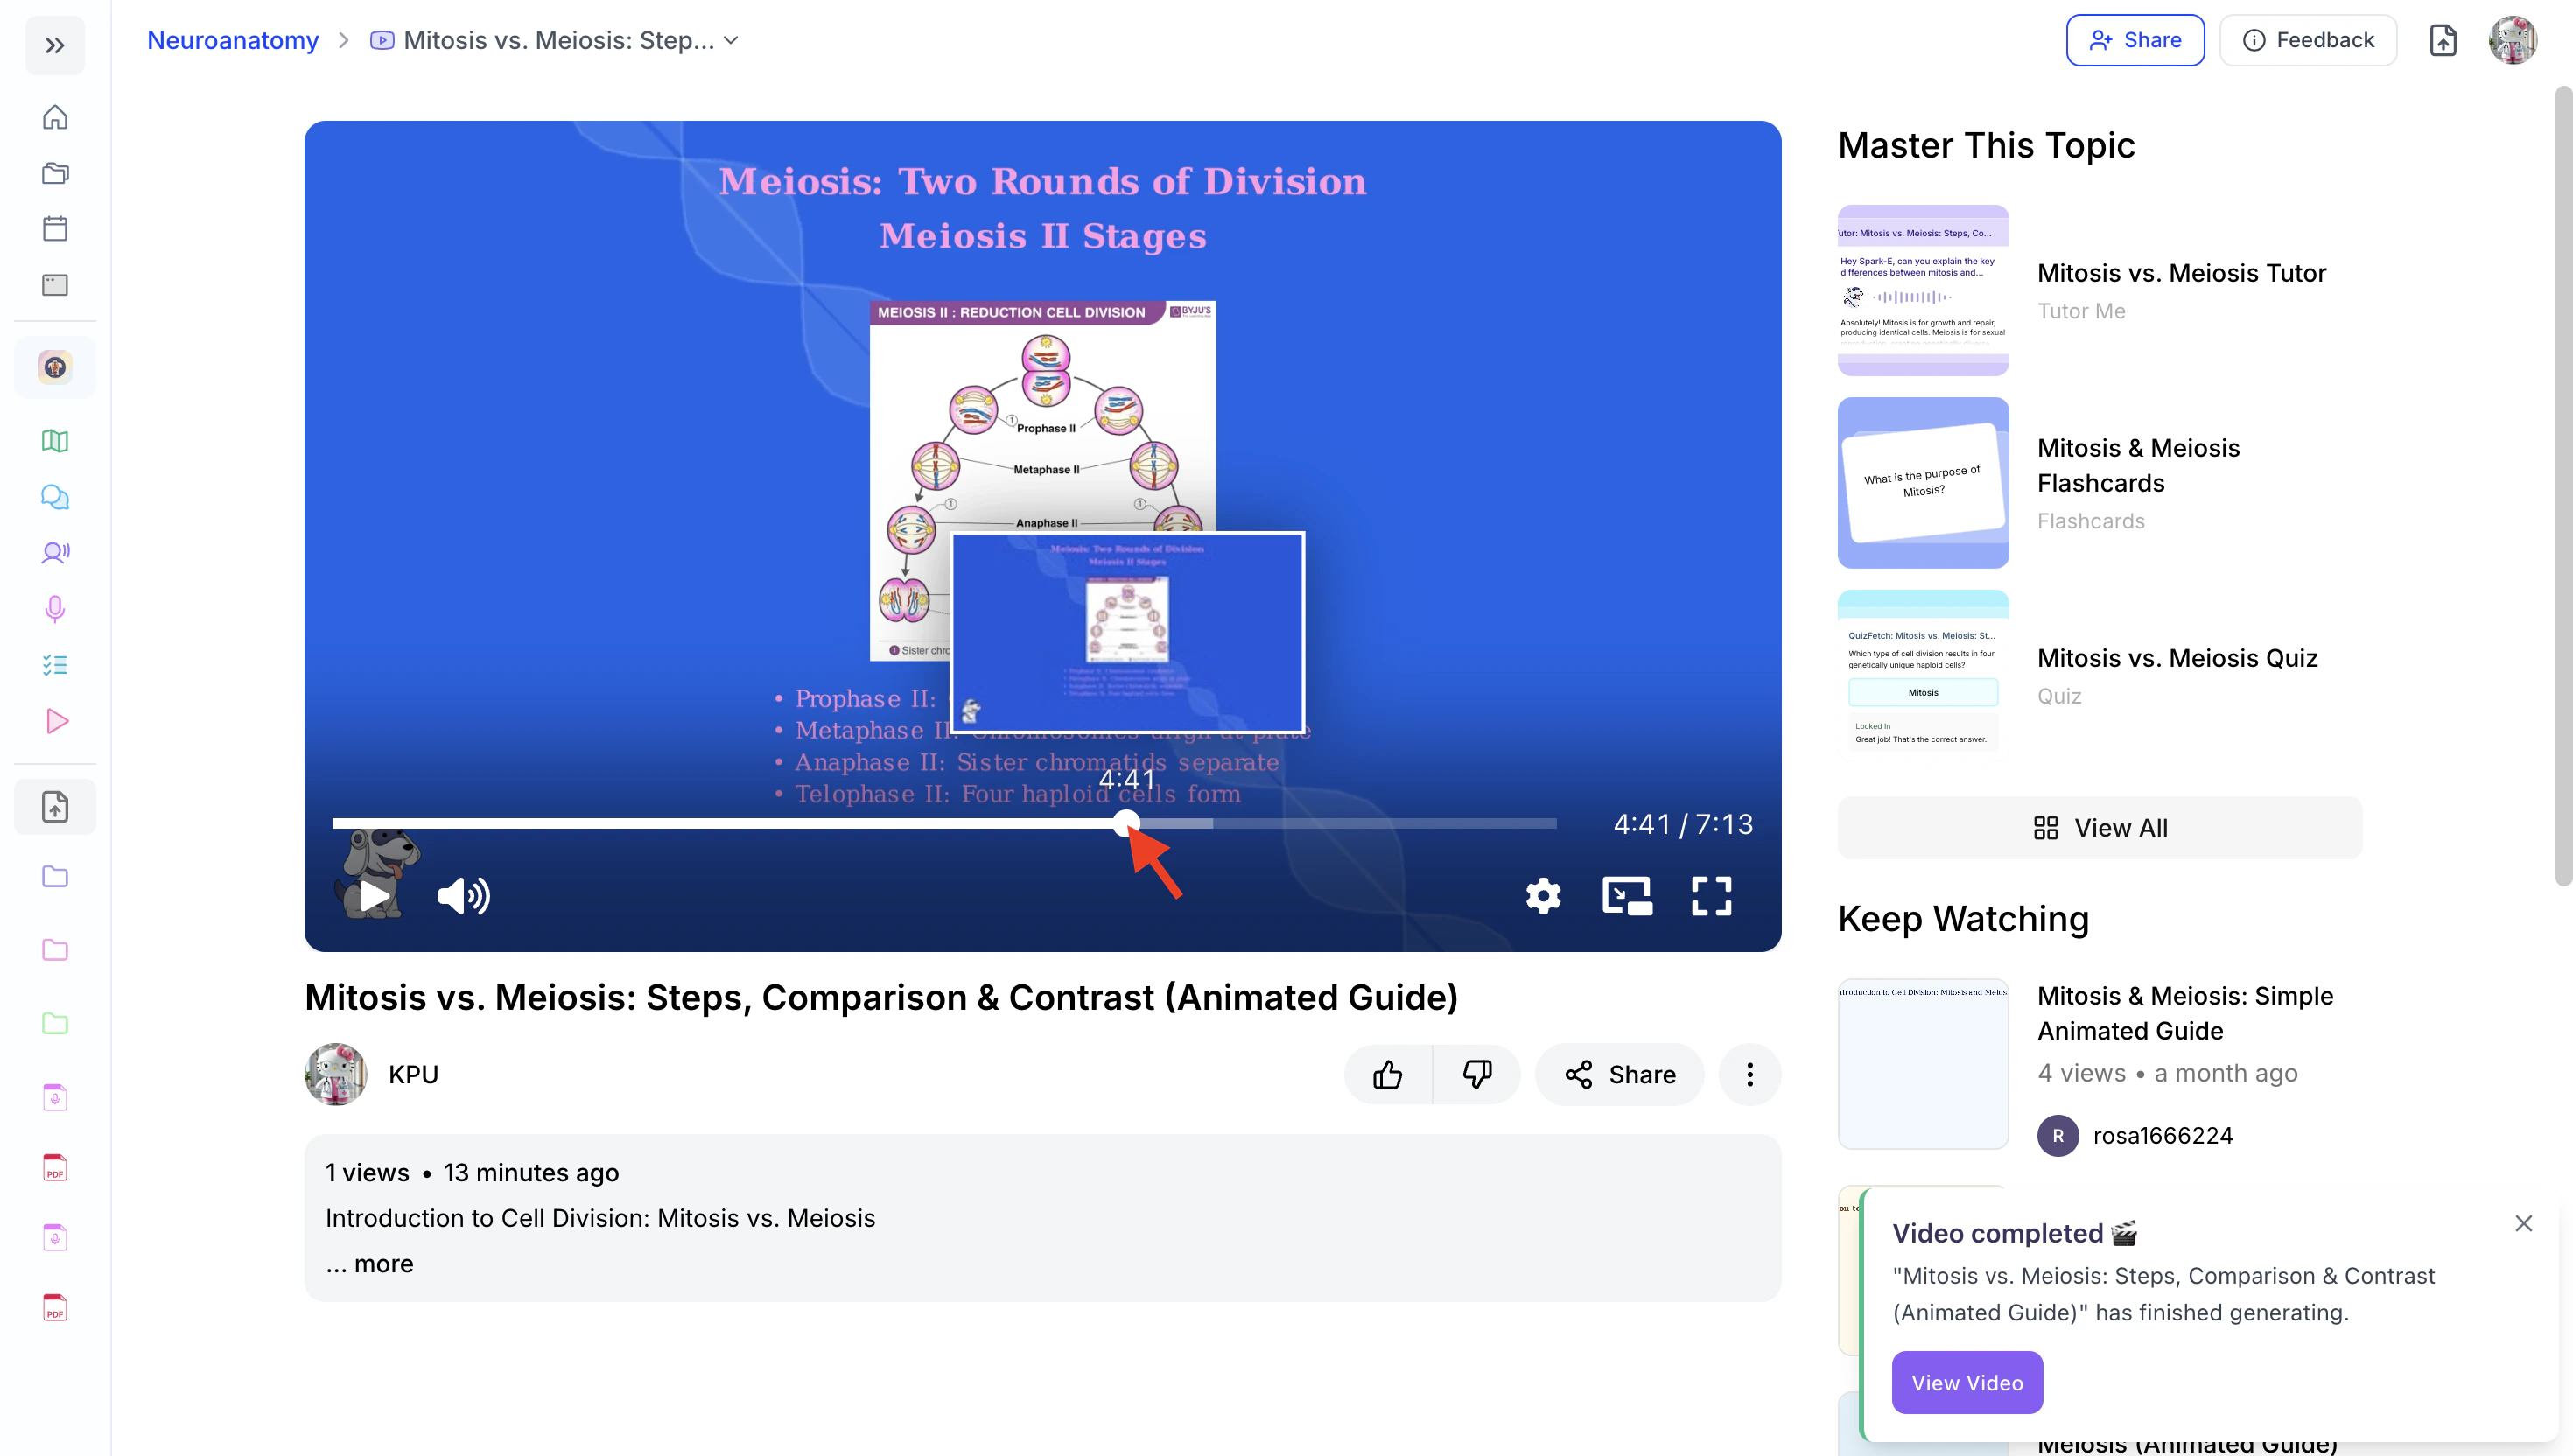
Task: Click the Mitosis & Meiosis Flashcards title
Action: [2139, 465]
